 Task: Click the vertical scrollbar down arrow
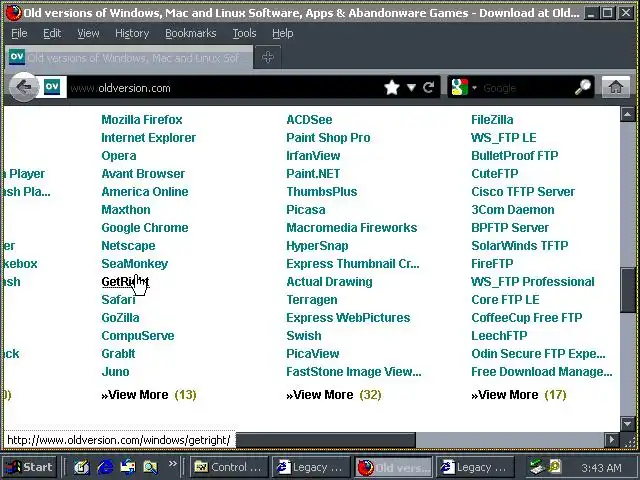[x=628, y=424]
